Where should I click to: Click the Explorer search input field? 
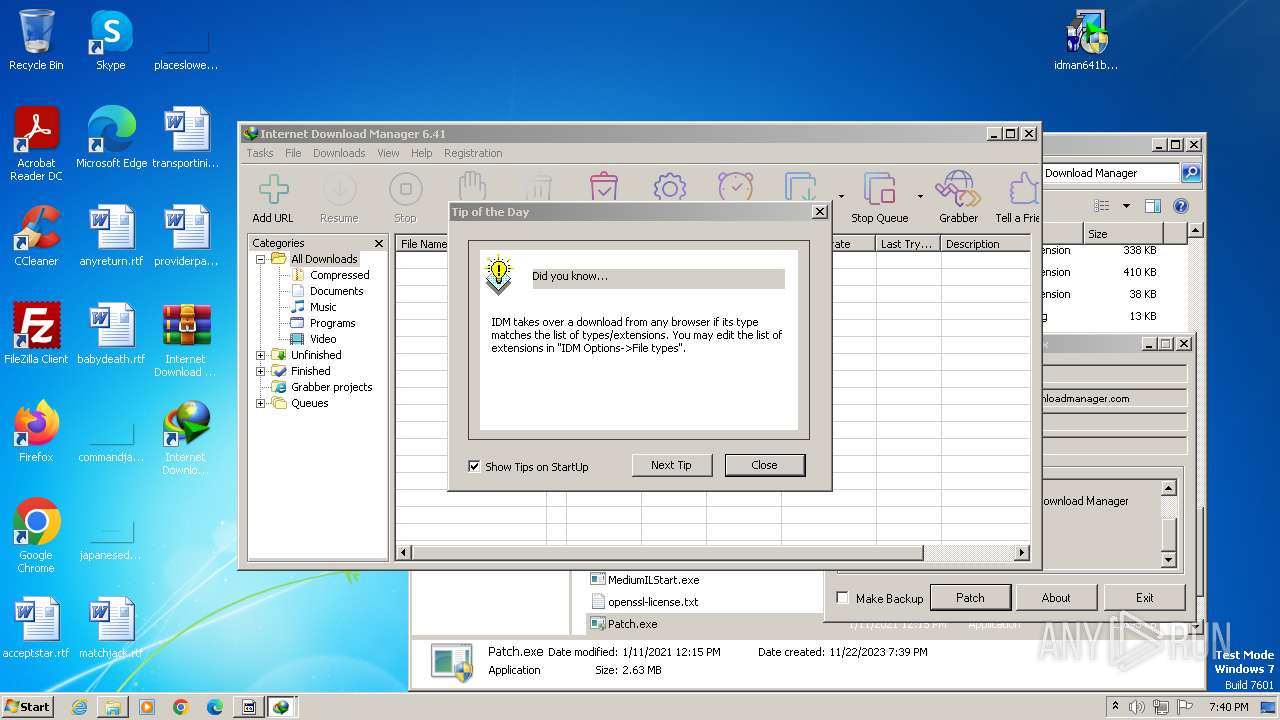(x=1110, y=173)
